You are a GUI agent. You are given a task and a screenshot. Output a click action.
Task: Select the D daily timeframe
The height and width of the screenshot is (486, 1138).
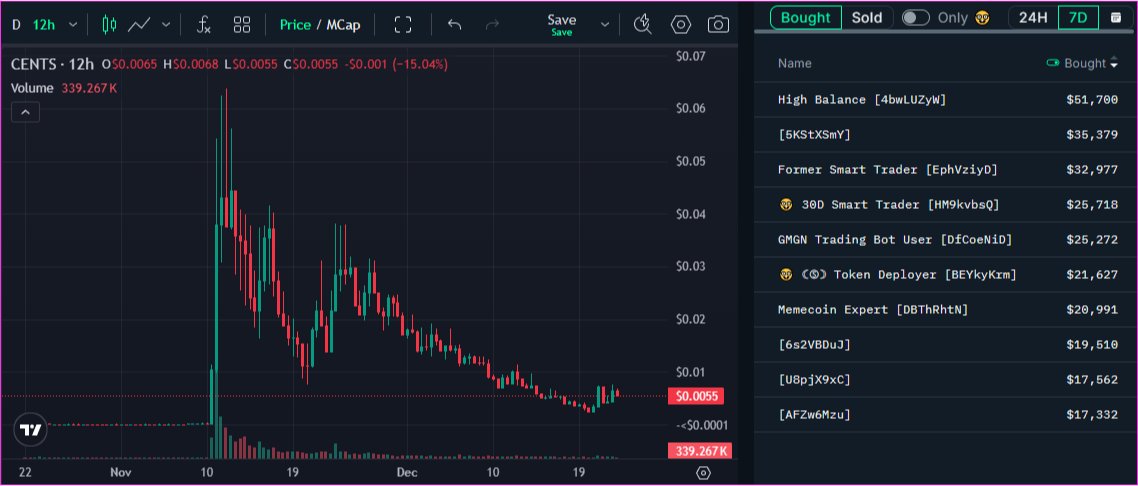pos(16,25)
